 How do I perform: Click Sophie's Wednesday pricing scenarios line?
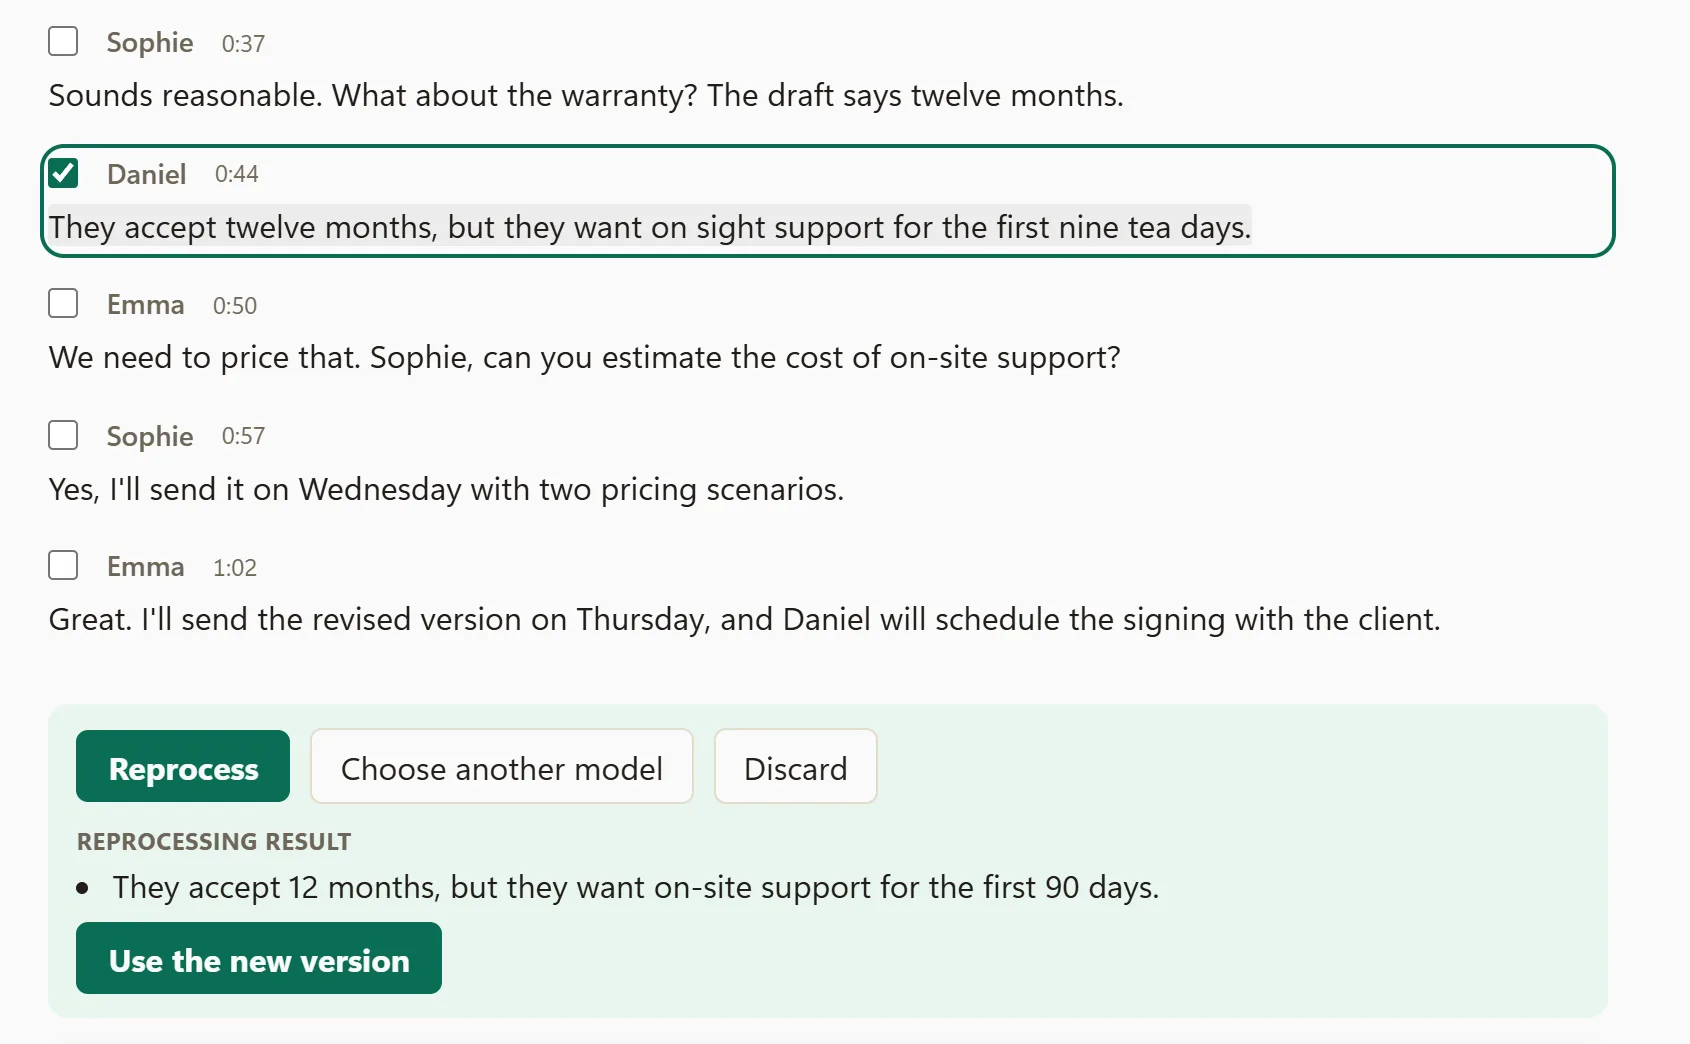pos(446,489)
